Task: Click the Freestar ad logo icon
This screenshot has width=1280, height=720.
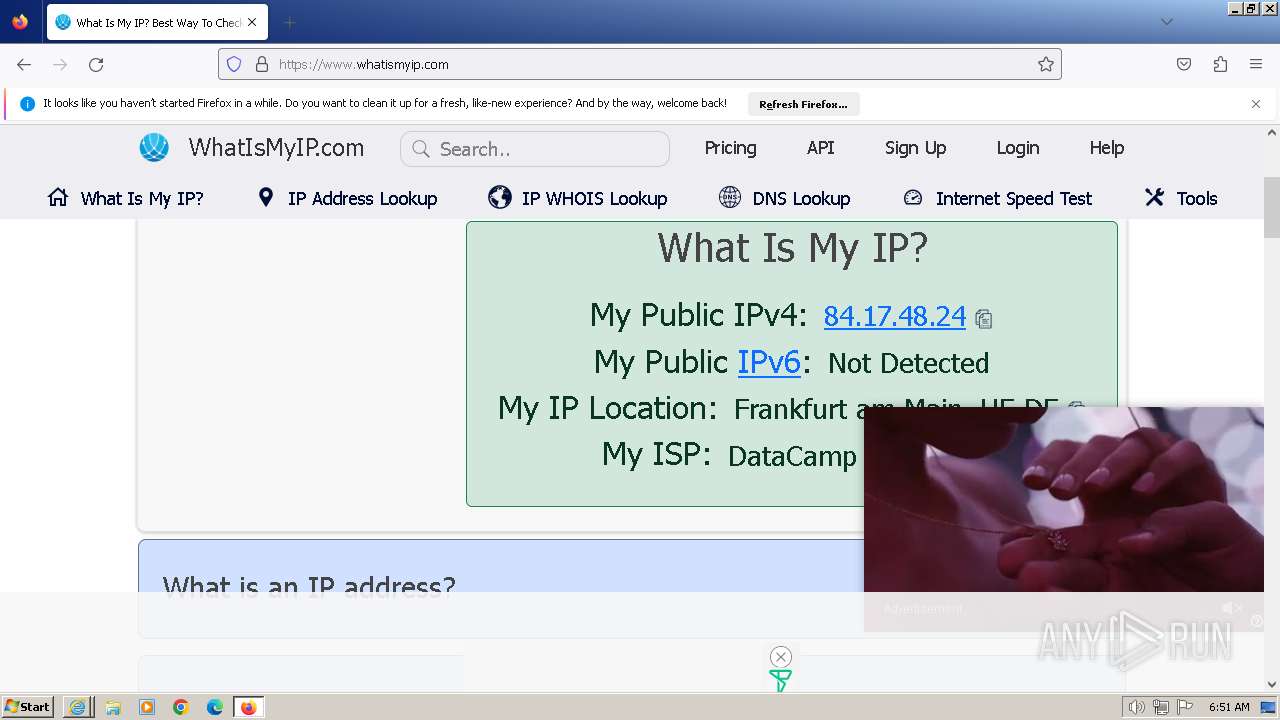Action: (780, 681)
